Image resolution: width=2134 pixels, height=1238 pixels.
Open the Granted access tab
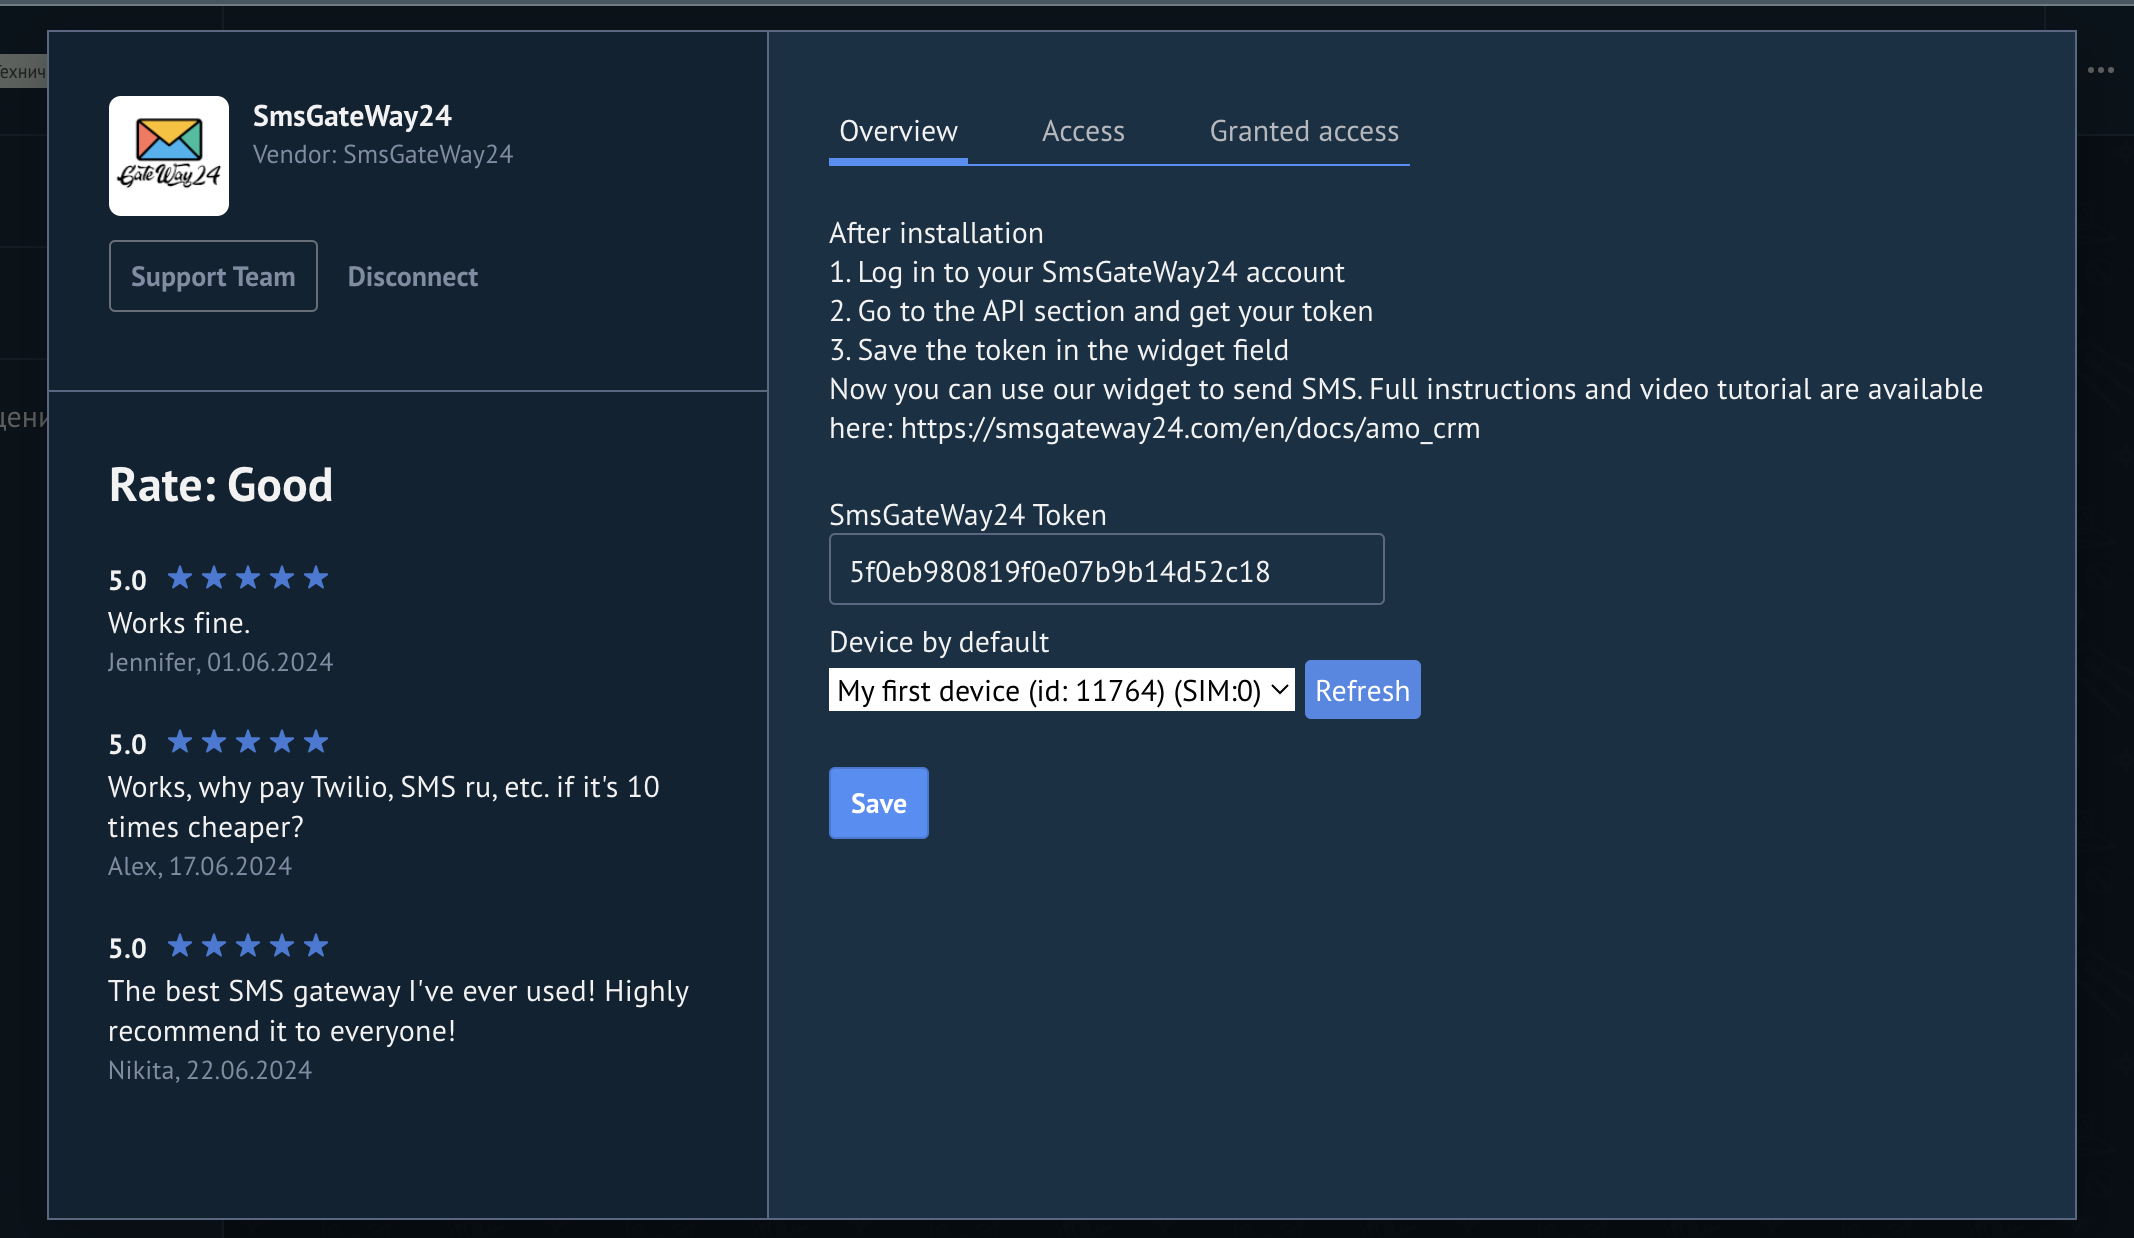coord(1304,131)
